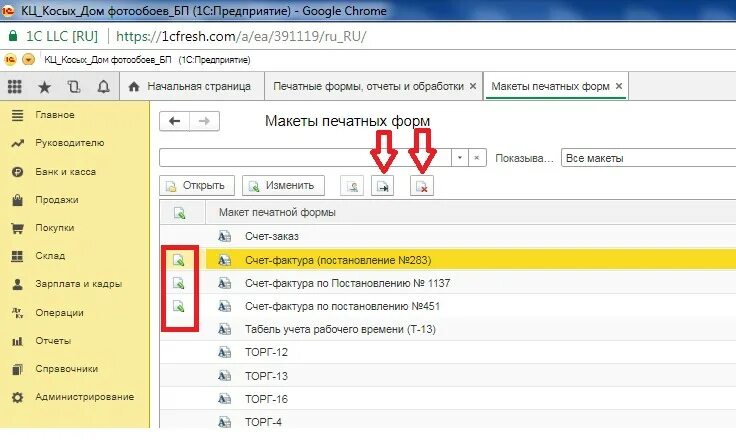The height and width of the screenshot is (440, 736).
Task: Select the ТОРГ-16 row
Action: pyautogui.click(x=448, y=399)
